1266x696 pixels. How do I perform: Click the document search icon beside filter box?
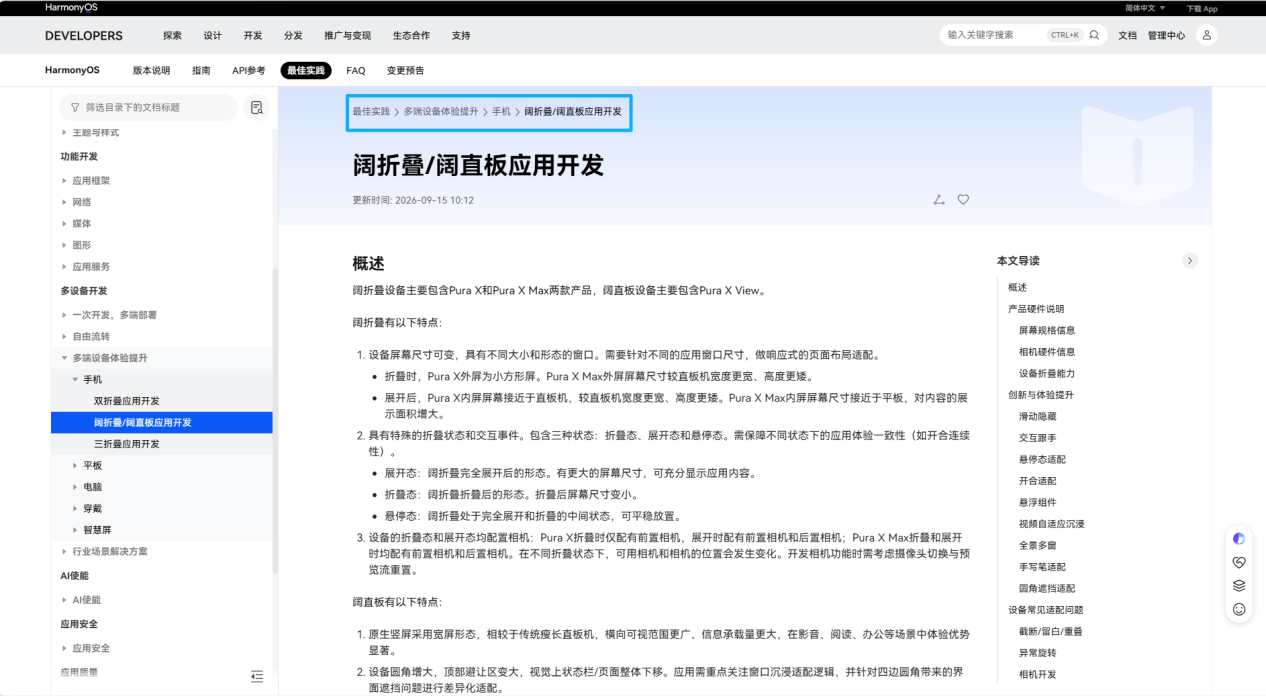point(257,107)
